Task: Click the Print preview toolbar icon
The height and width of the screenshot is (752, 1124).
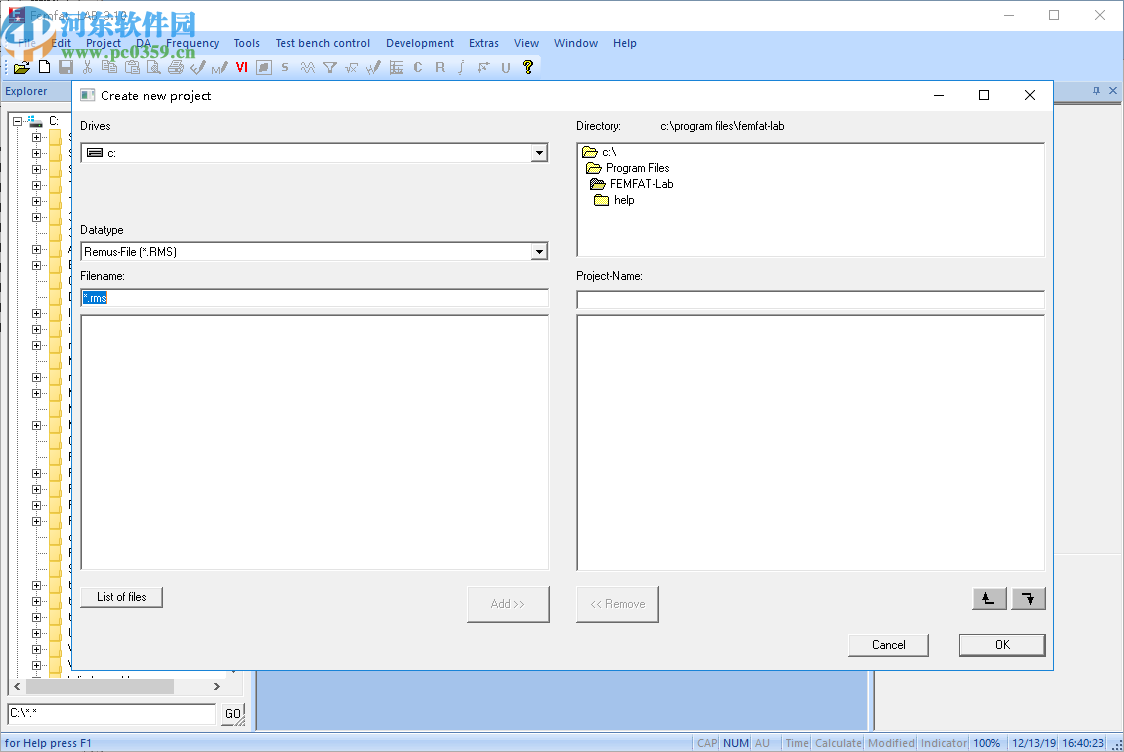Action: pyautogui.click(x=153, y=67)
